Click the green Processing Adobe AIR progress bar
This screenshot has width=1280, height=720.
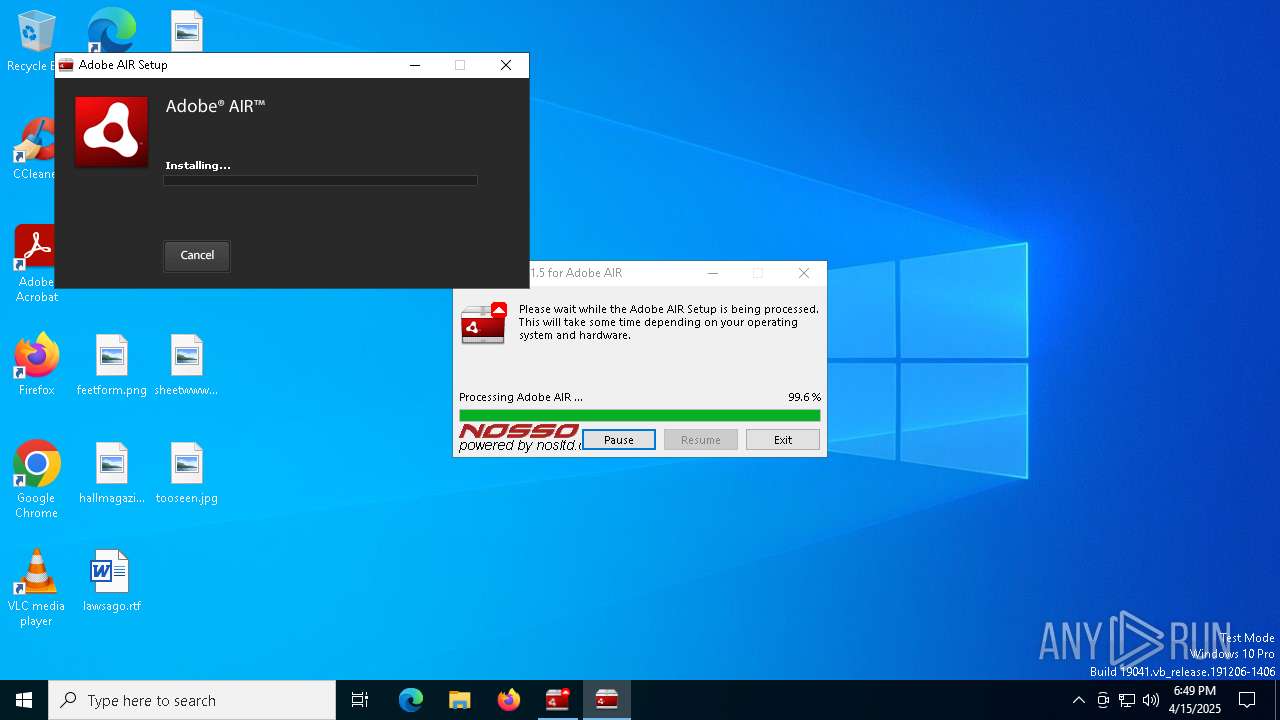tap(640, 415)
